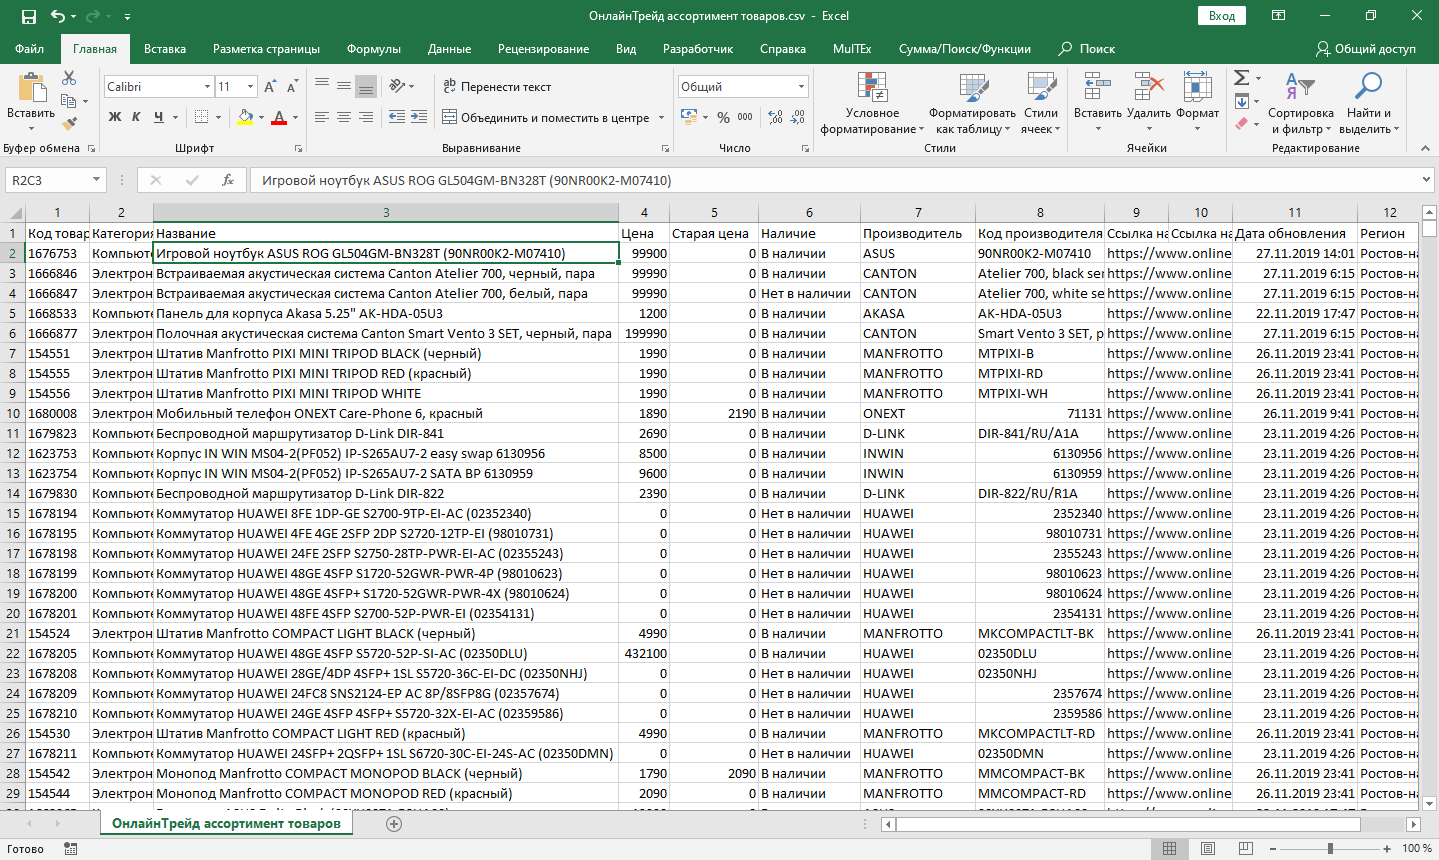Open Объединить и поместить в центре dropdown arrow
Screen dimensions: 1439x860
coord(661,118)
